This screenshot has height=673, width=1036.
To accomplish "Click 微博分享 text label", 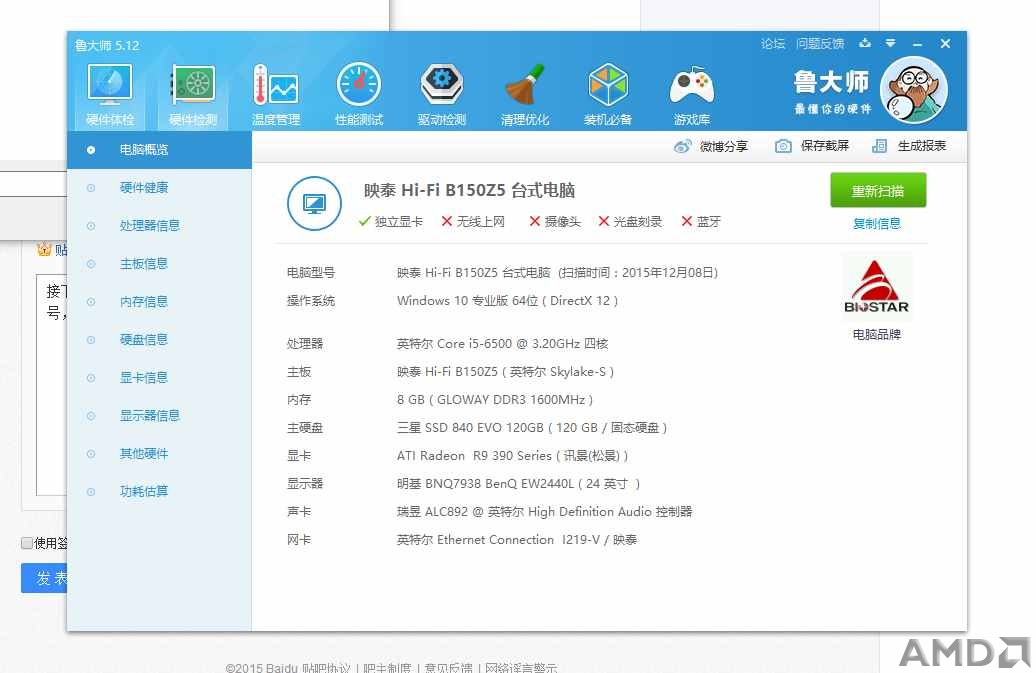I will pyautogui.click(x=723, y=146).
